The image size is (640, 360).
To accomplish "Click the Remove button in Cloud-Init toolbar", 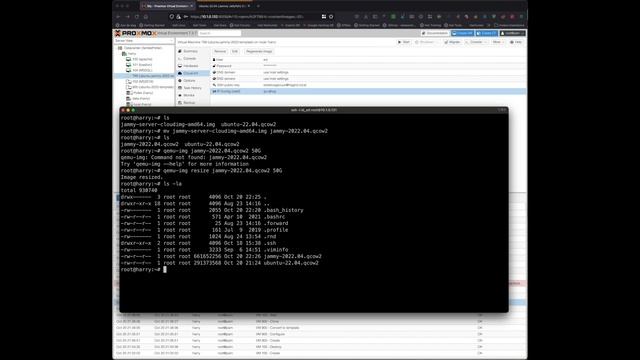I will pyautogui.click(x=220, y=51).
